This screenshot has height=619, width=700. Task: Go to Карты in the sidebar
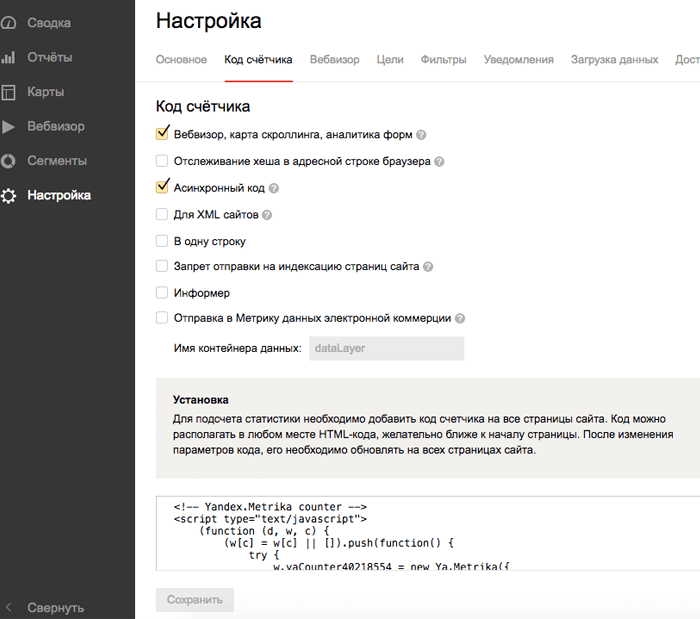(46, 92)
